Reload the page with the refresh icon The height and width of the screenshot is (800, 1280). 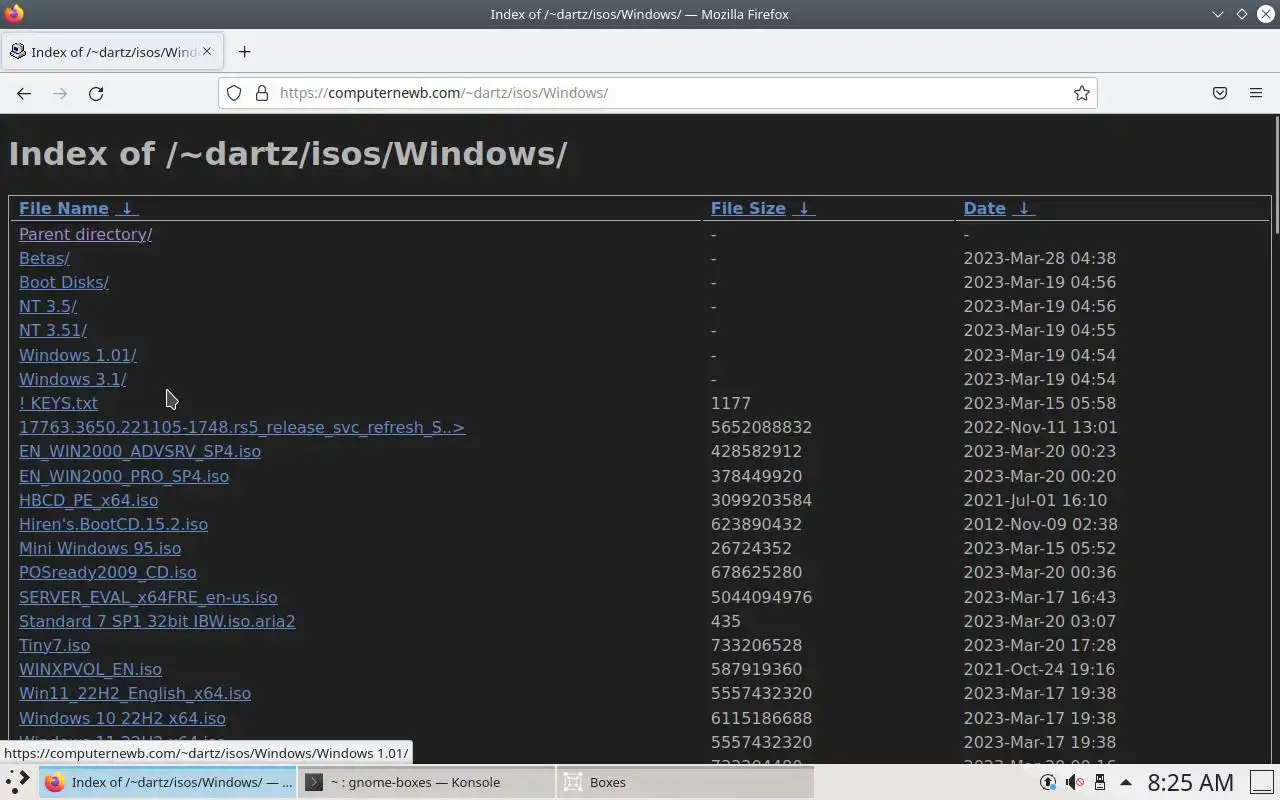point(96,93)
